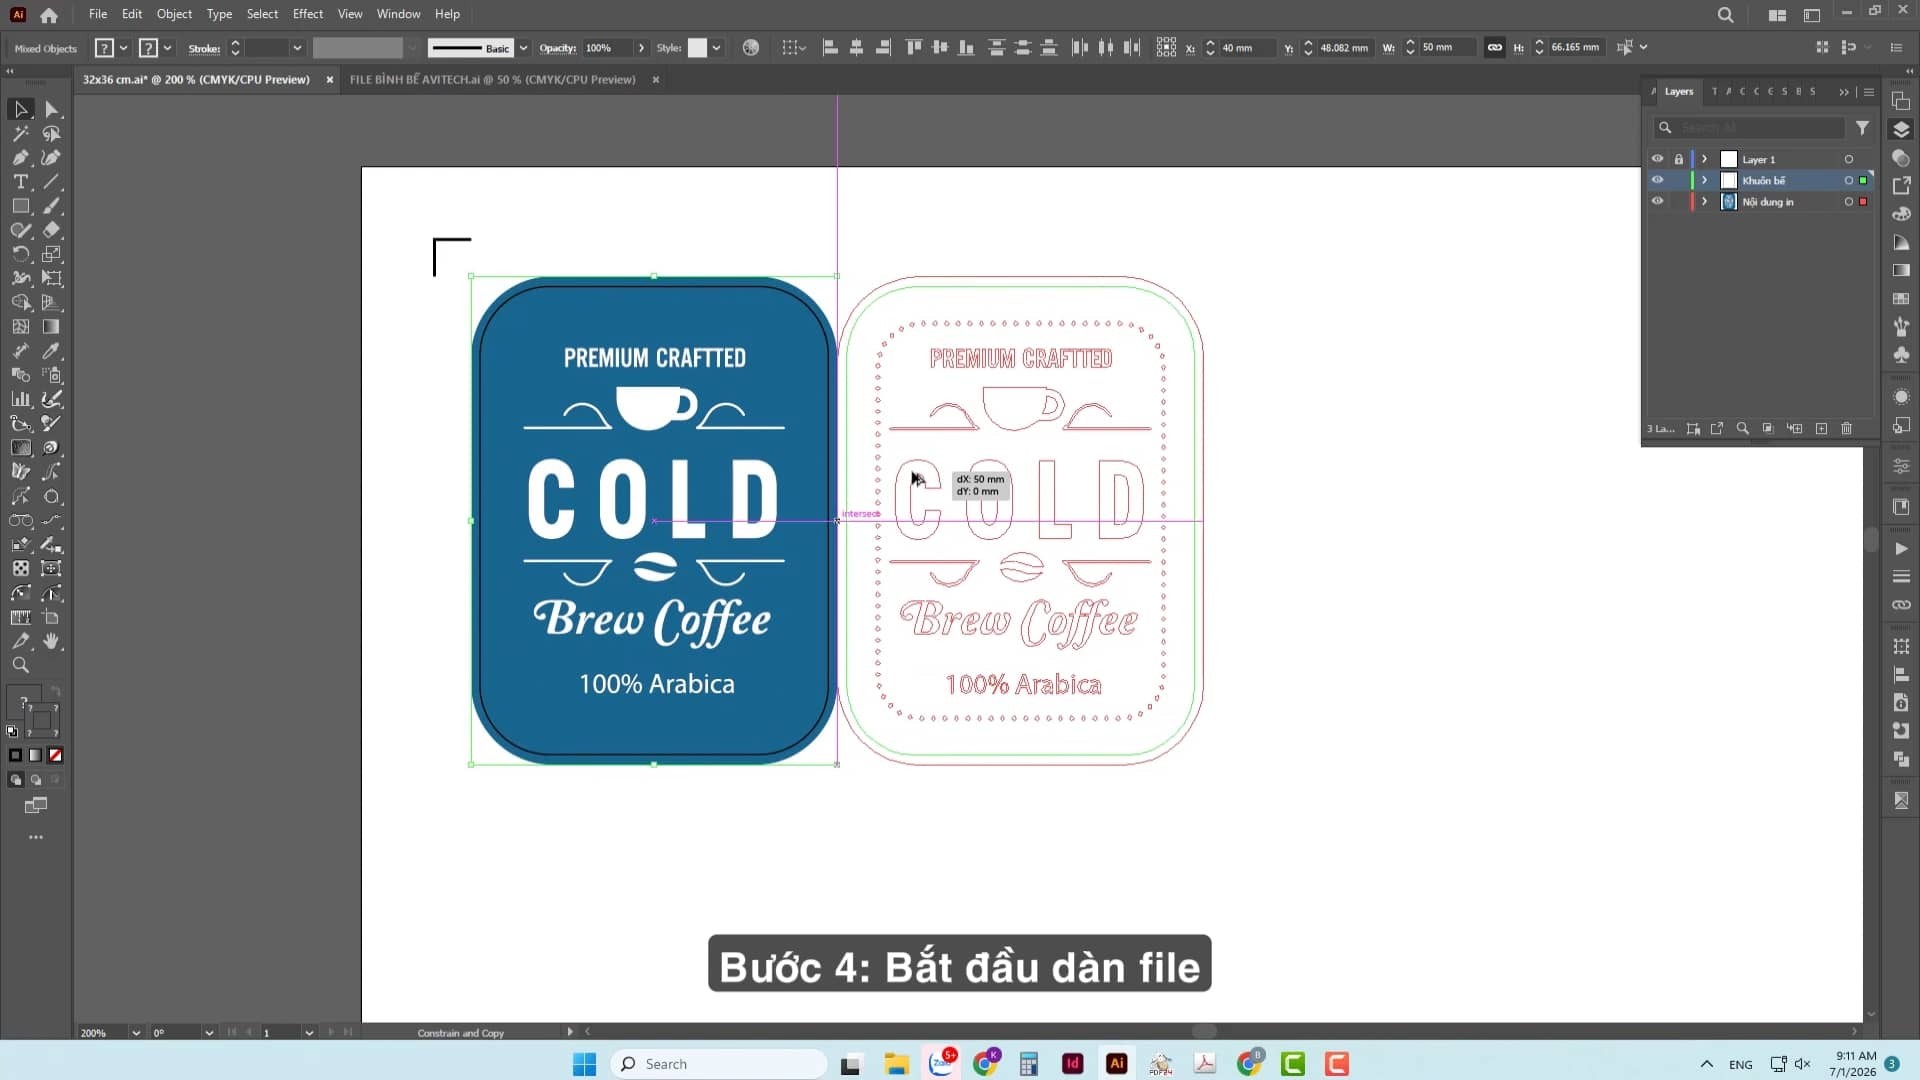Open the Style dropdown arrow
Screen dimensions: 1920x1080
716,48
